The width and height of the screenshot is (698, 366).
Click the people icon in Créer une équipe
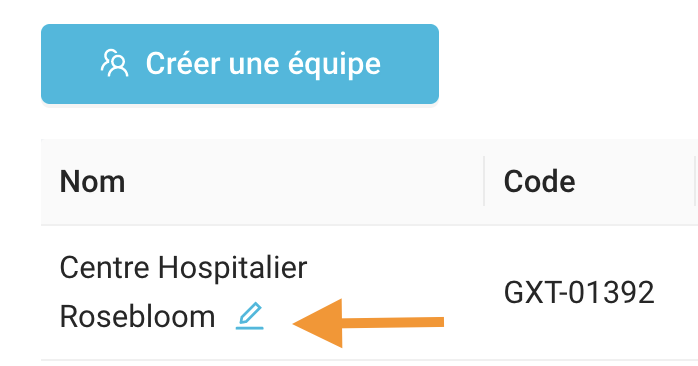[x=115, y=64]
